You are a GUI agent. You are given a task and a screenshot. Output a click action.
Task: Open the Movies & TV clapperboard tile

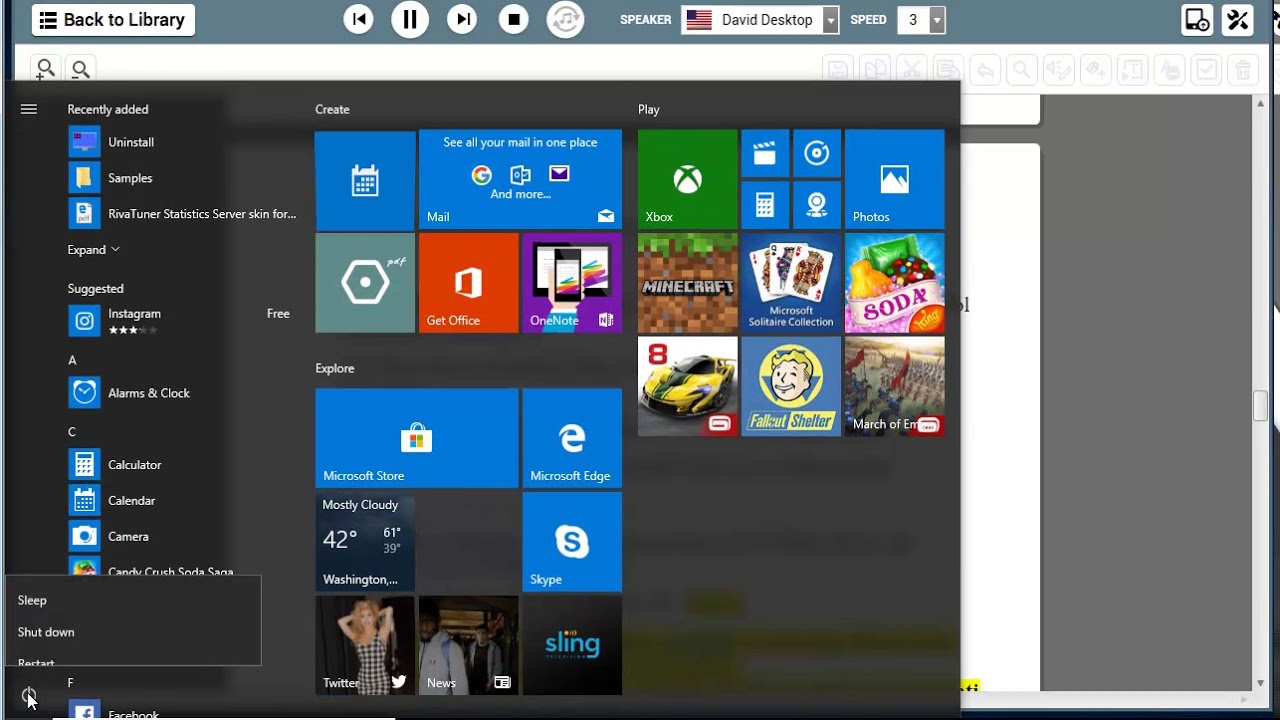[x=765, y=154]
